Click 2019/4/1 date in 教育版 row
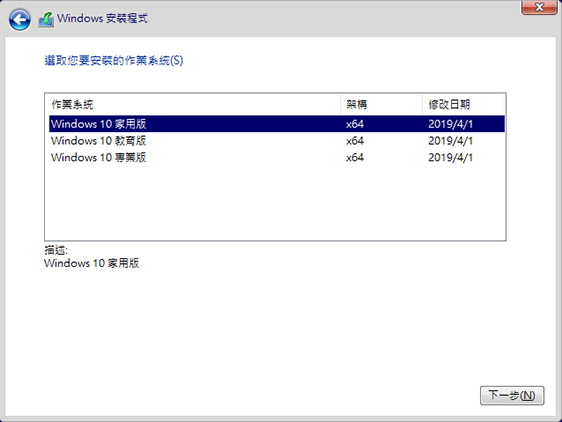The width and height of the screenshot is (562, 422). coord(451,141)
